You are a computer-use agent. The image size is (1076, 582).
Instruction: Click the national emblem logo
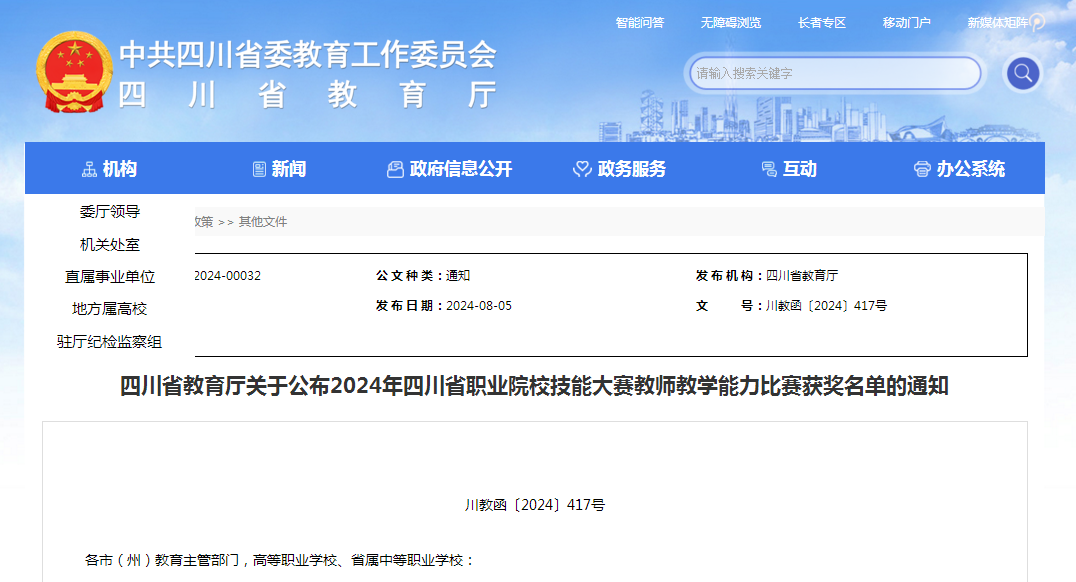tap(74, 73)
